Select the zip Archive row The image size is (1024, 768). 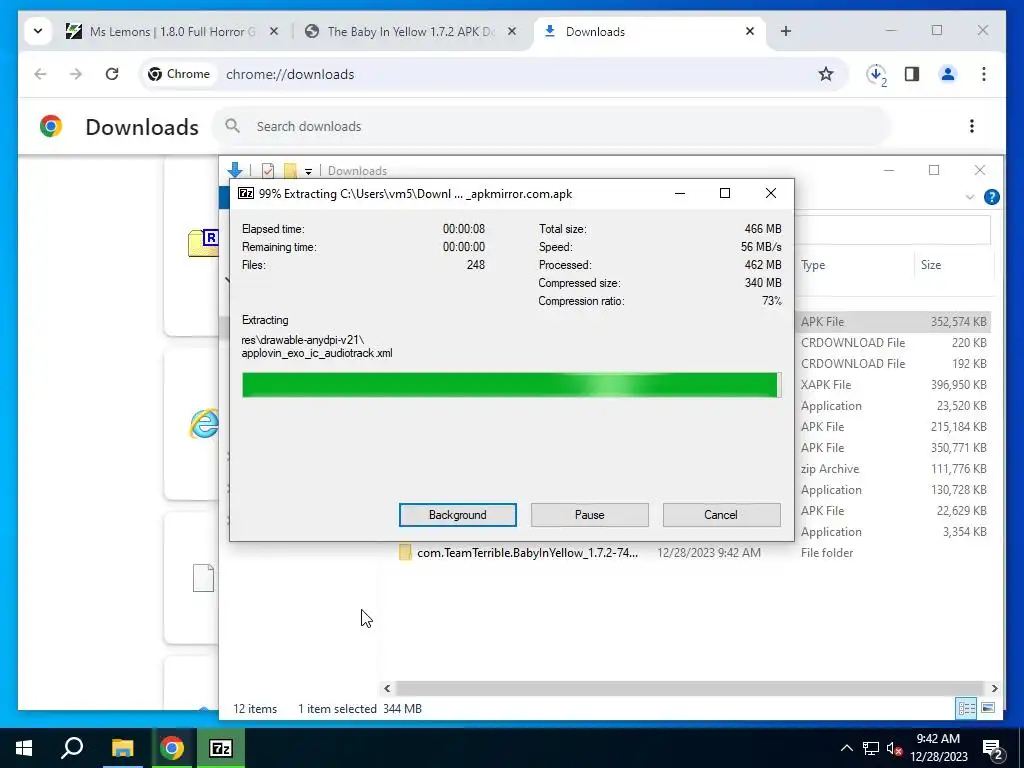[892, 469]
